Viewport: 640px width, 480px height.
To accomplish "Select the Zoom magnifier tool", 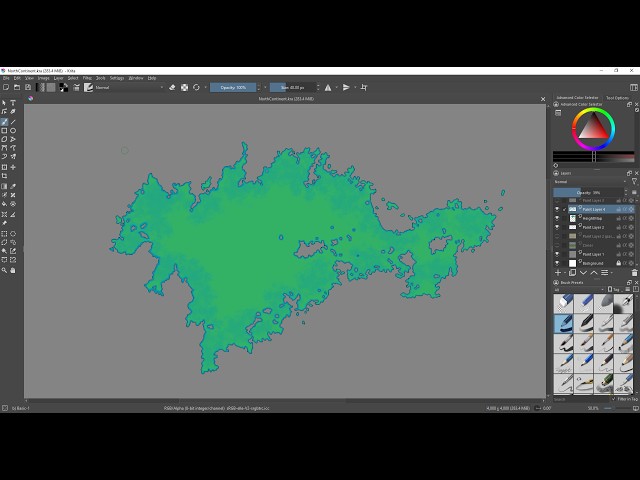I will click(4, 270).
